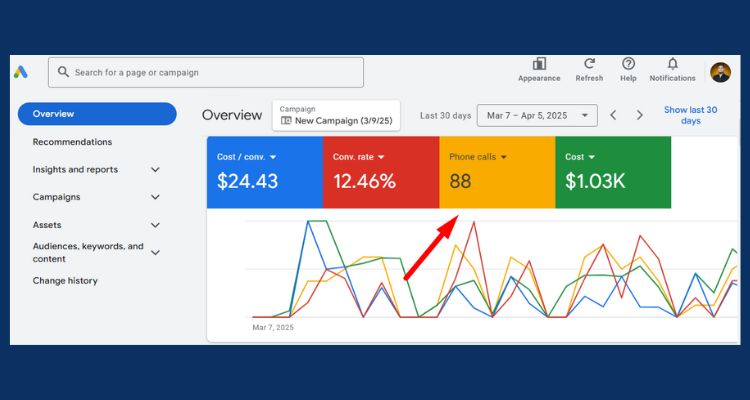This screenshot has width=750, height=400.
Task: Click the Refresh icon
Action: pos(589,64)
